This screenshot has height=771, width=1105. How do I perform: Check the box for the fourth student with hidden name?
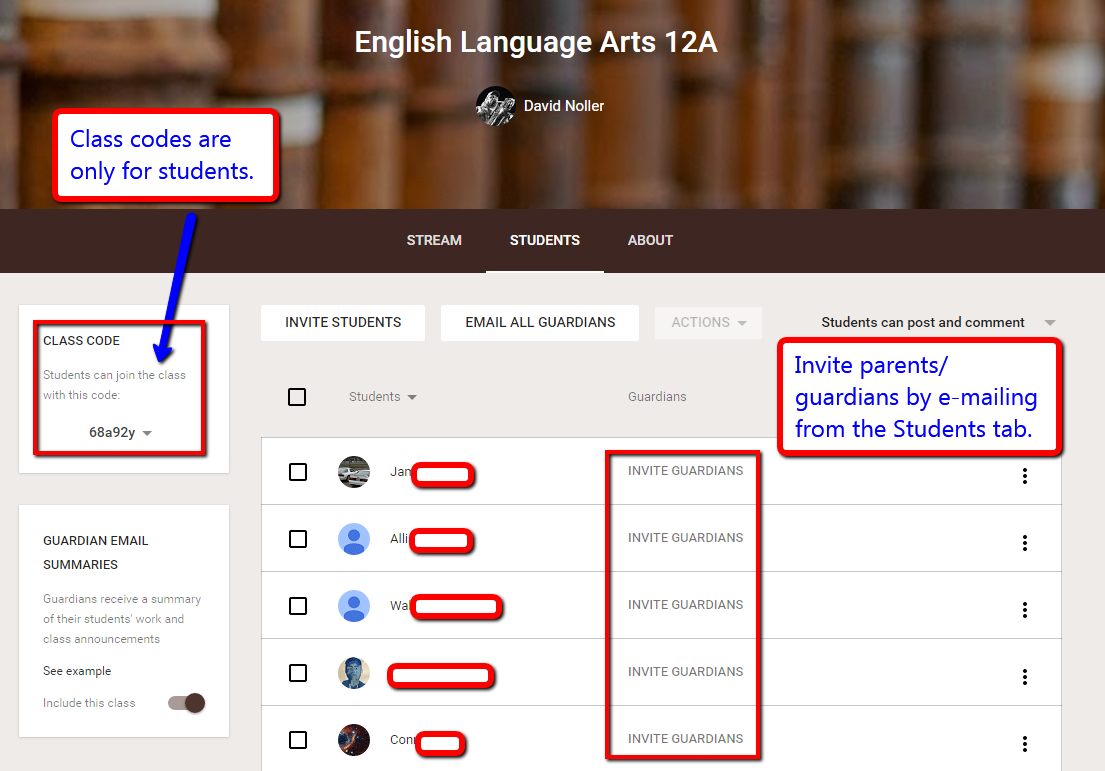point(298,673)
